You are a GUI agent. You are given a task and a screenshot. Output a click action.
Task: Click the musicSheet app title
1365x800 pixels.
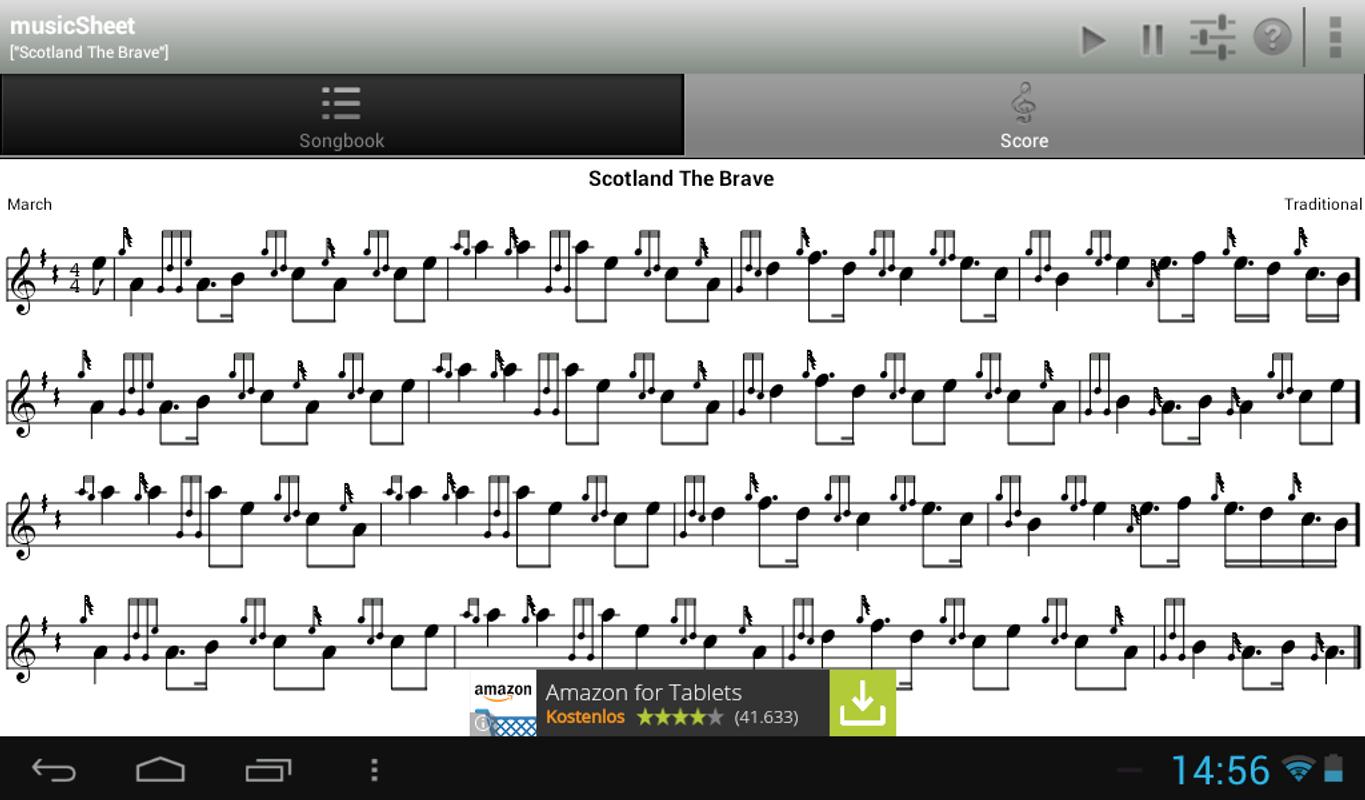[x=72, y=26]
